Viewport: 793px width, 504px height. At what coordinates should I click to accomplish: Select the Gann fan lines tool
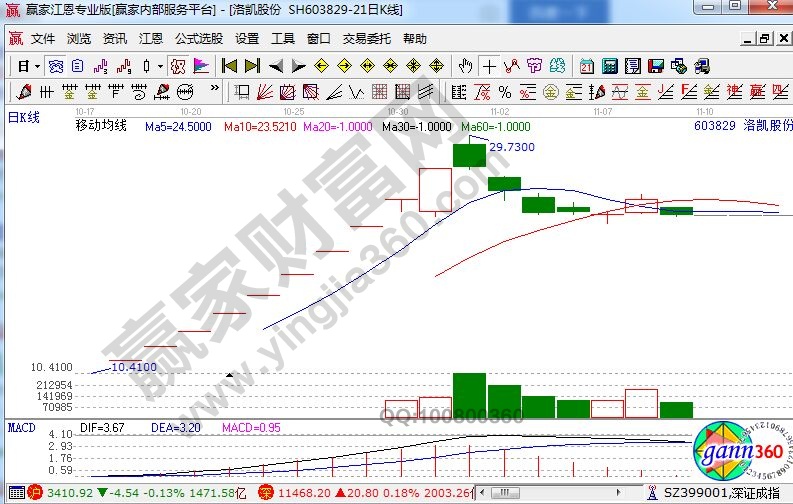pyautogui.click(x=265, y=92)
